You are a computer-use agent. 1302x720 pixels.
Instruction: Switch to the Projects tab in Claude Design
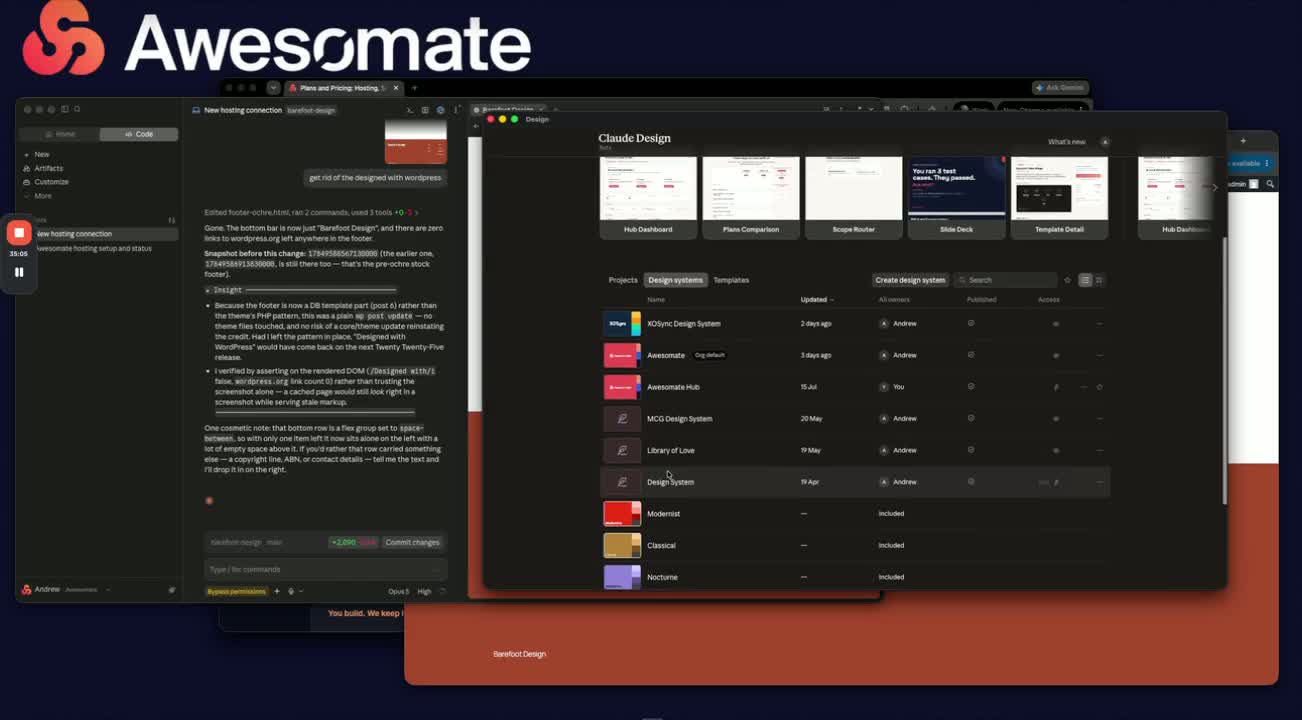(x=623, y=280)
